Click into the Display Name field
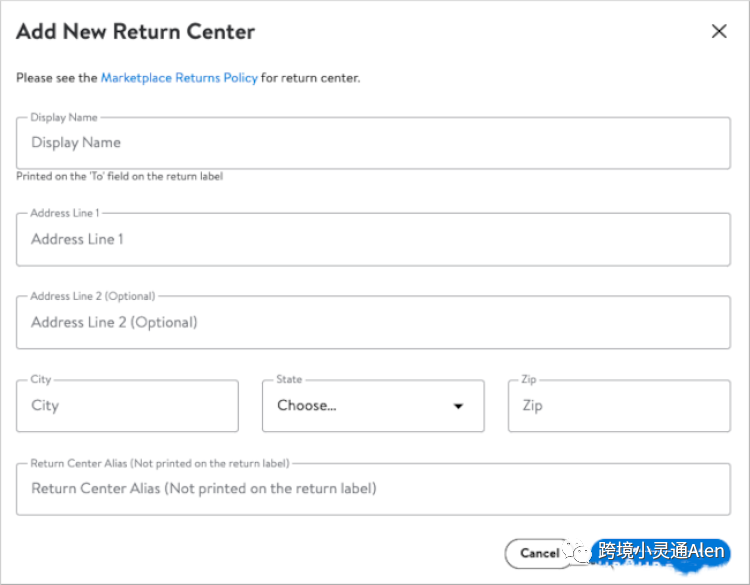This screenshot has height=585, width=750. [x=372, y=143]
